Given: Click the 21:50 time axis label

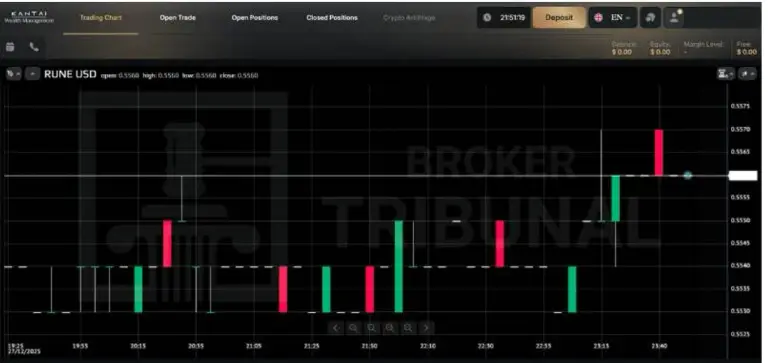Looking at the screenshot, I should click(369, 346).
